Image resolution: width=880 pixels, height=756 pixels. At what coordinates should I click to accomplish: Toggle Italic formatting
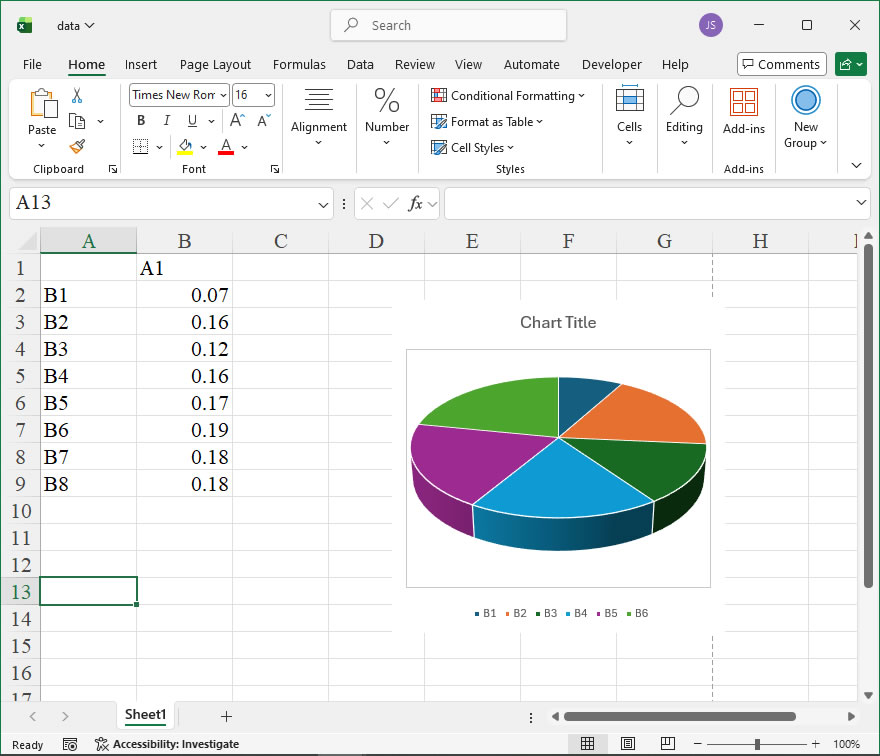tap(167, 121)
